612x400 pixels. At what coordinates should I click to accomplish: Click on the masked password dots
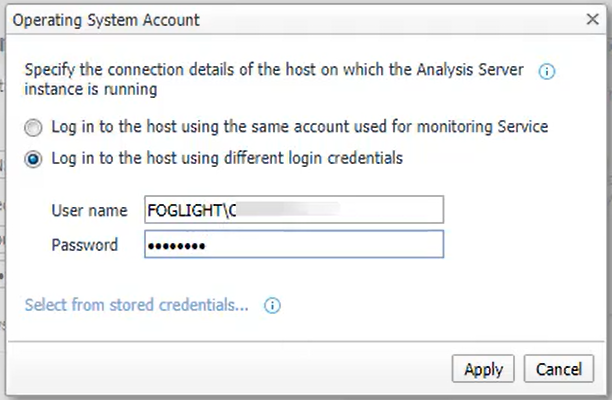[x=176, y=246]
